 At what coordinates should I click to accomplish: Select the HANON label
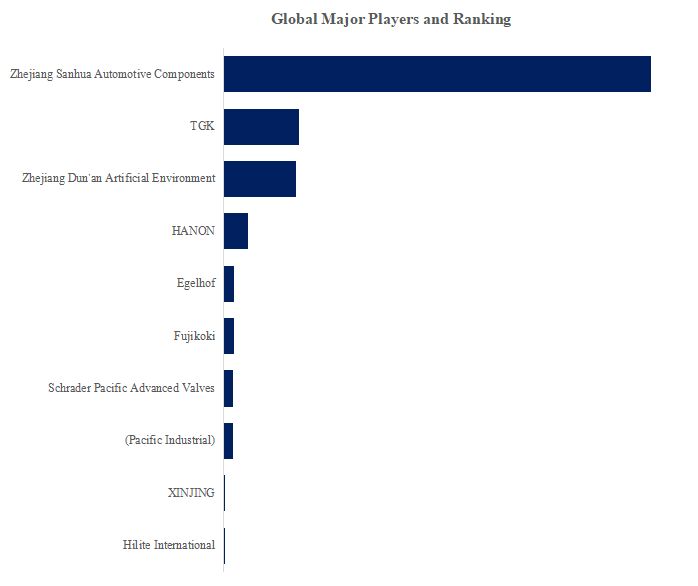[193, 231]
